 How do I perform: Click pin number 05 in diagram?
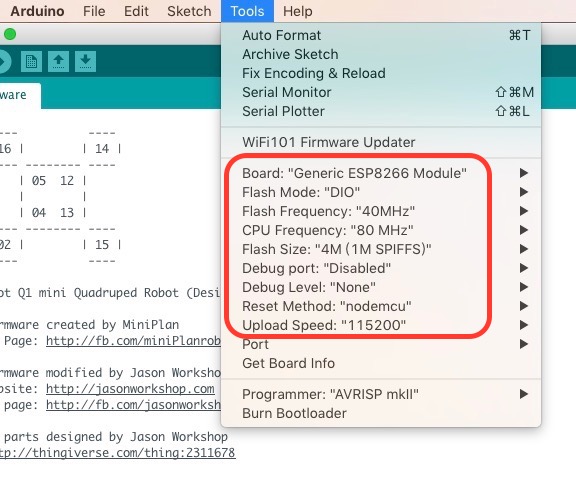pyautogui.click(x=39, y=181)
